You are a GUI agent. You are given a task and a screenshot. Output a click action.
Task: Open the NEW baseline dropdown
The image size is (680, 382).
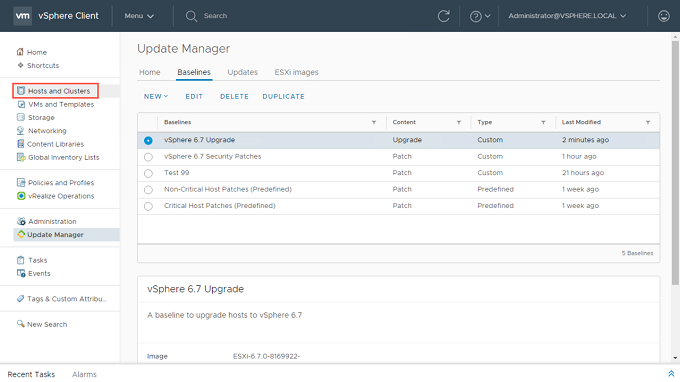tap(156, 96)
